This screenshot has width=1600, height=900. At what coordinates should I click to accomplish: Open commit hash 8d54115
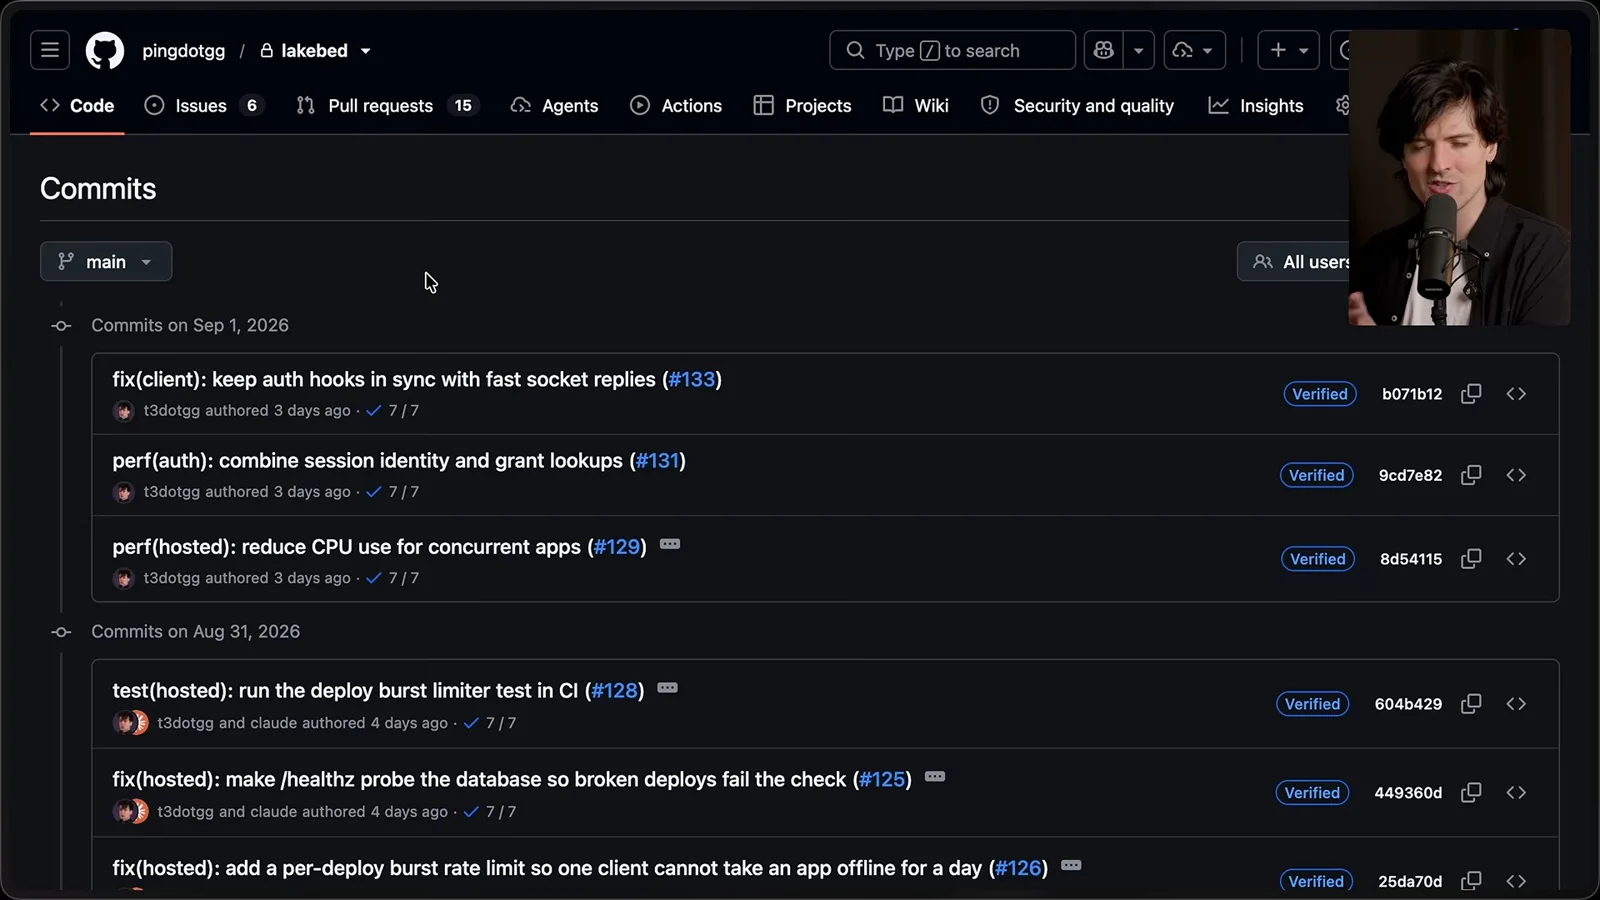[x=1411, y=559]
